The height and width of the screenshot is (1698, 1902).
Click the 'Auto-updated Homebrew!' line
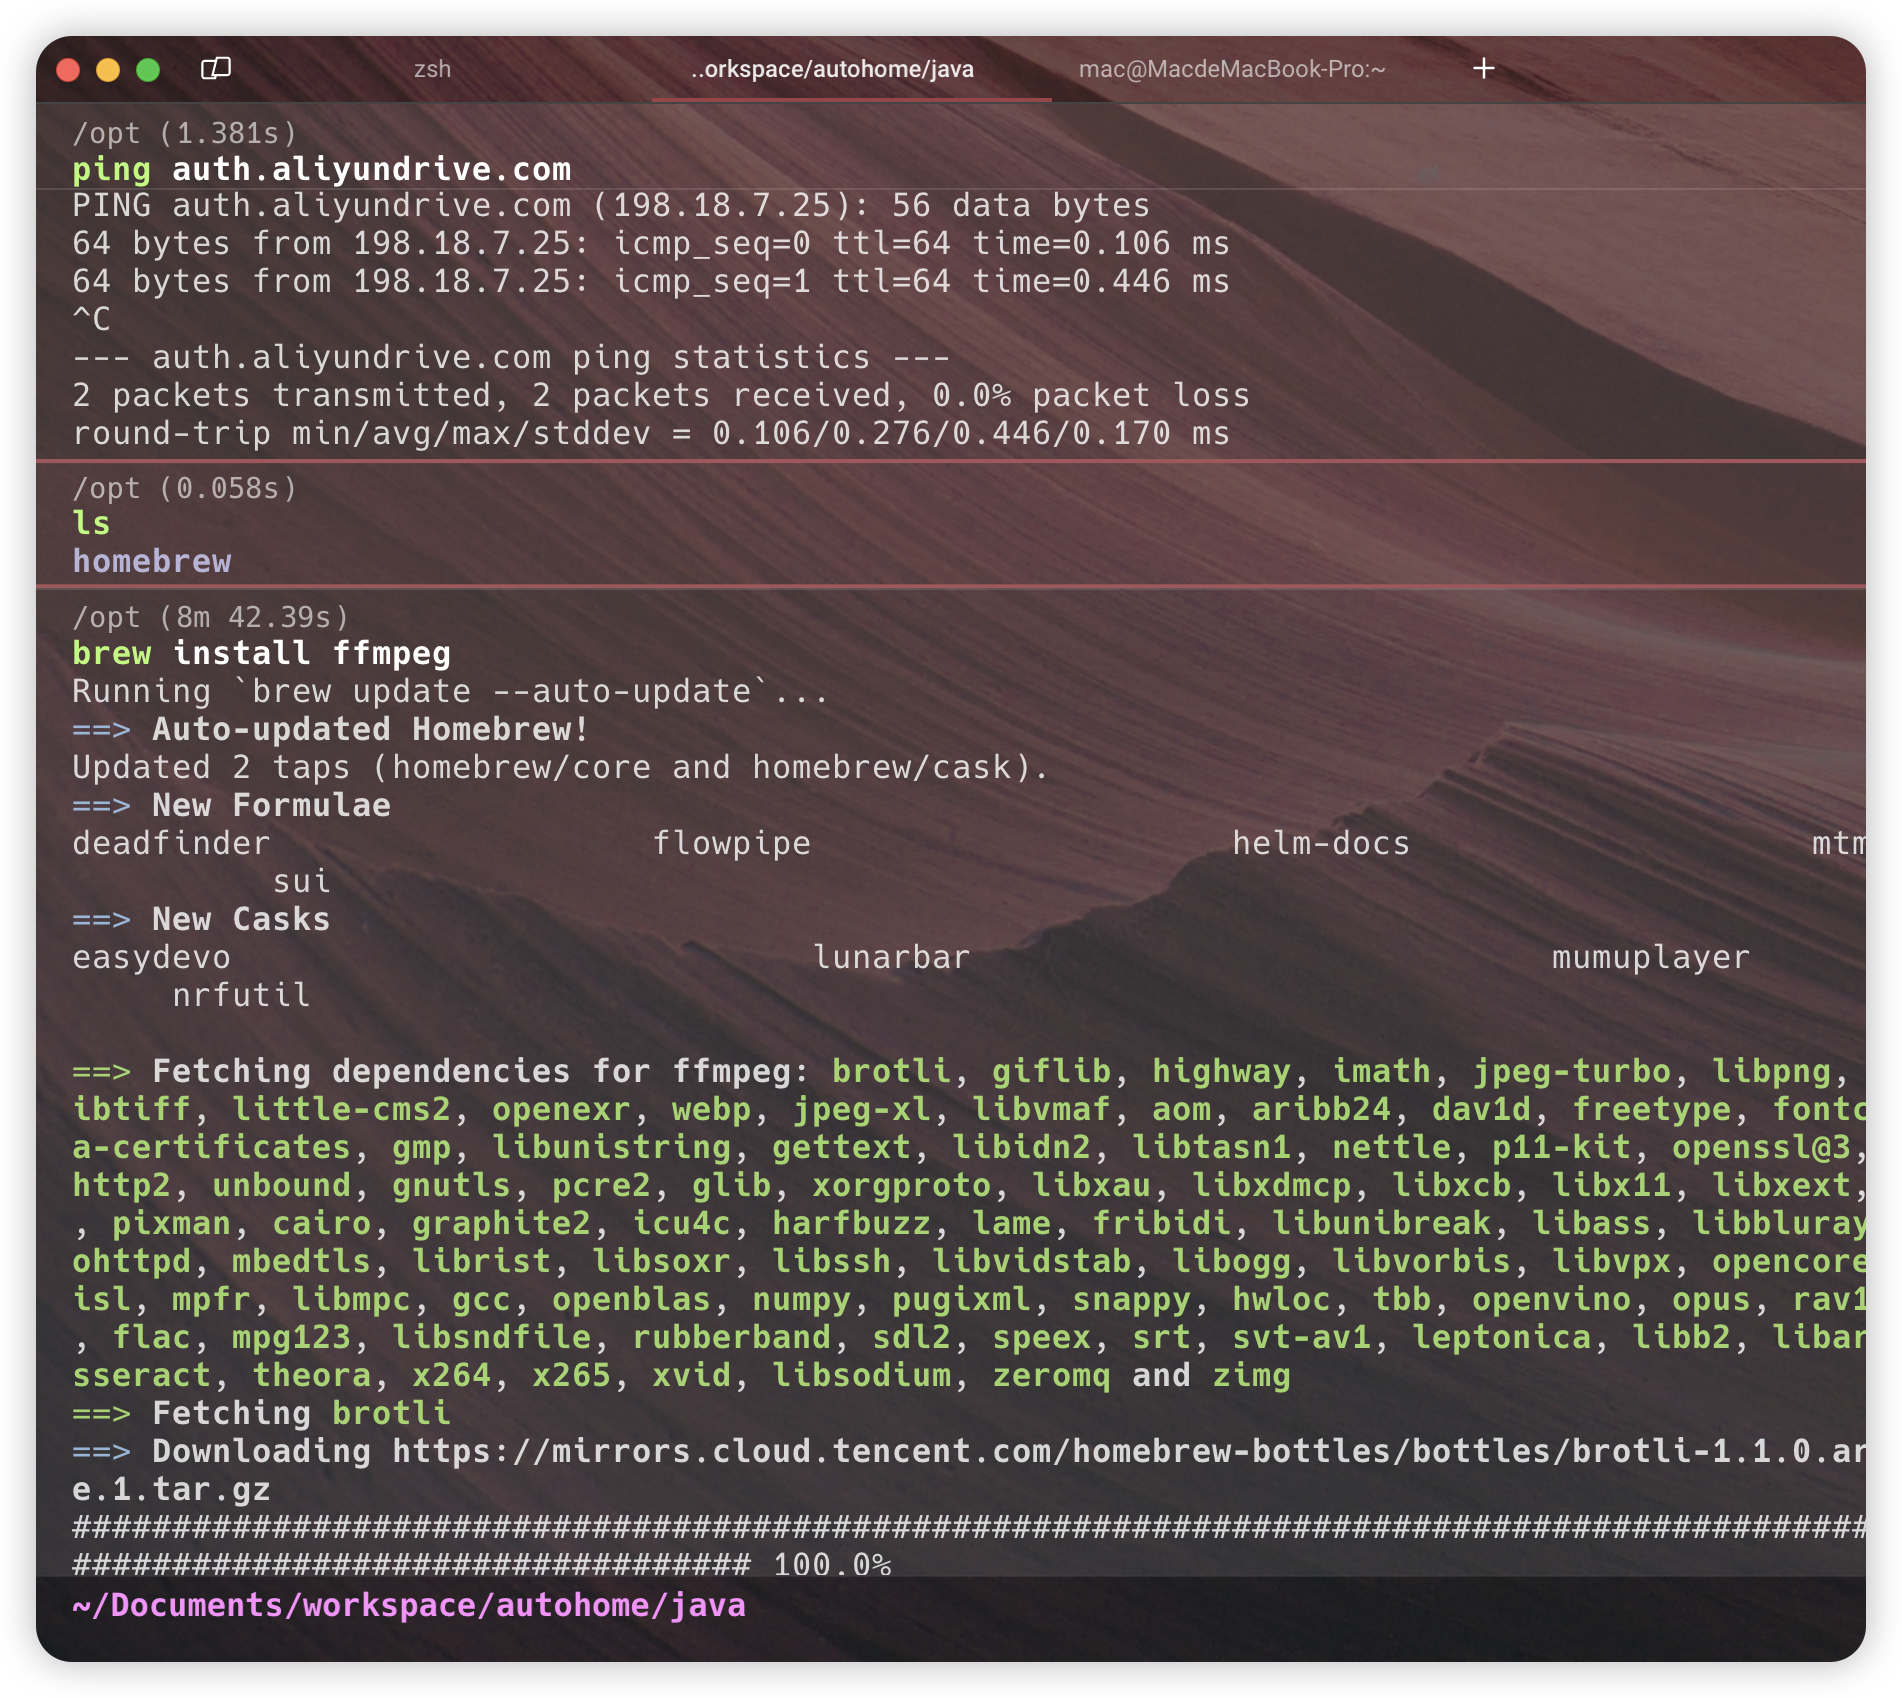(331, 729)
